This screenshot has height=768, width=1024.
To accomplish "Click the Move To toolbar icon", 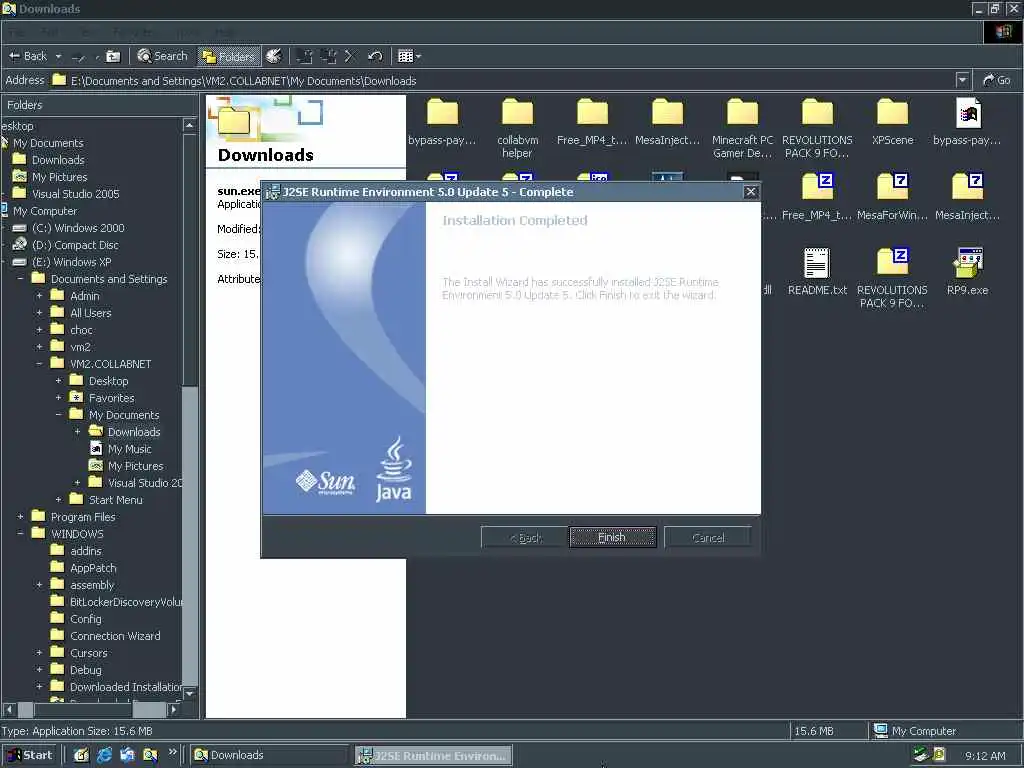I will point(304,56).
